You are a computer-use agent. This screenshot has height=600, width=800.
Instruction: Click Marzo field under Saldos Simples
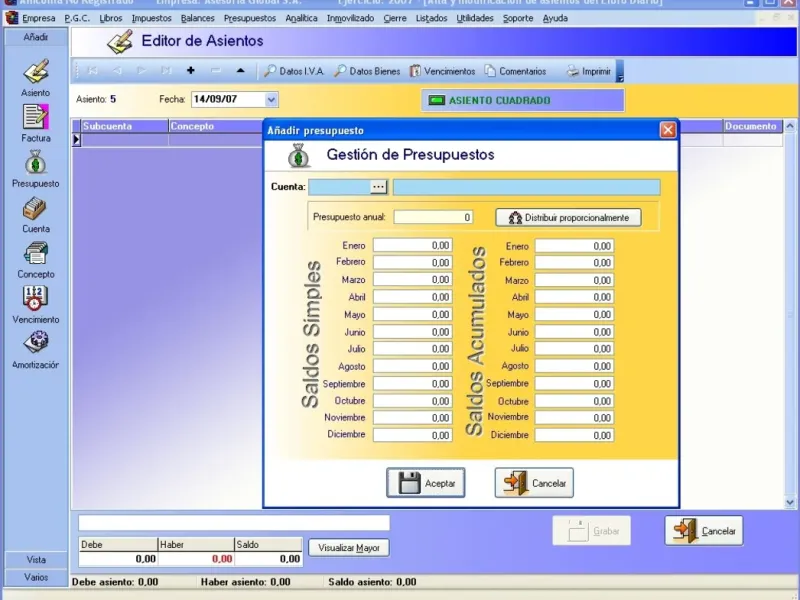pos(412,280)
